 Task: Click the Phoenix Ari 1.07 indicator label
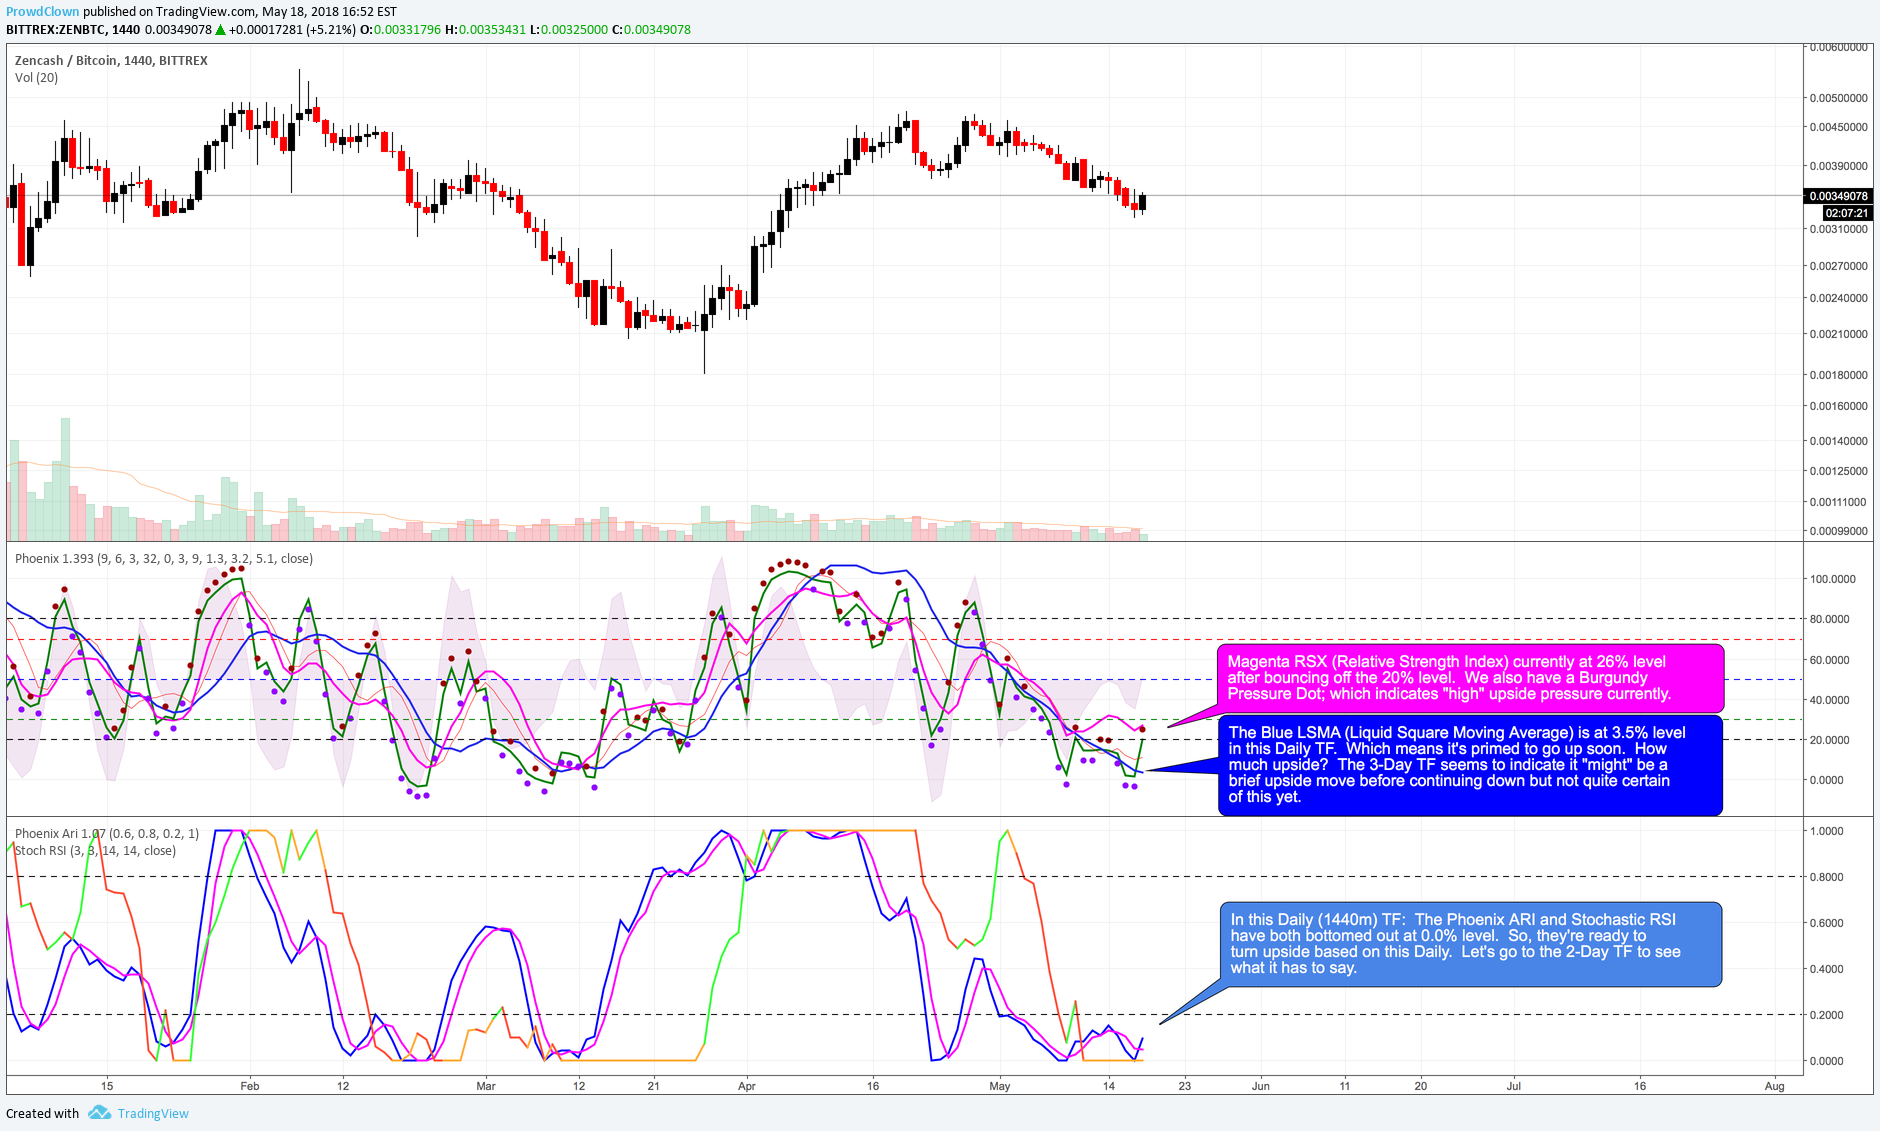106,833
